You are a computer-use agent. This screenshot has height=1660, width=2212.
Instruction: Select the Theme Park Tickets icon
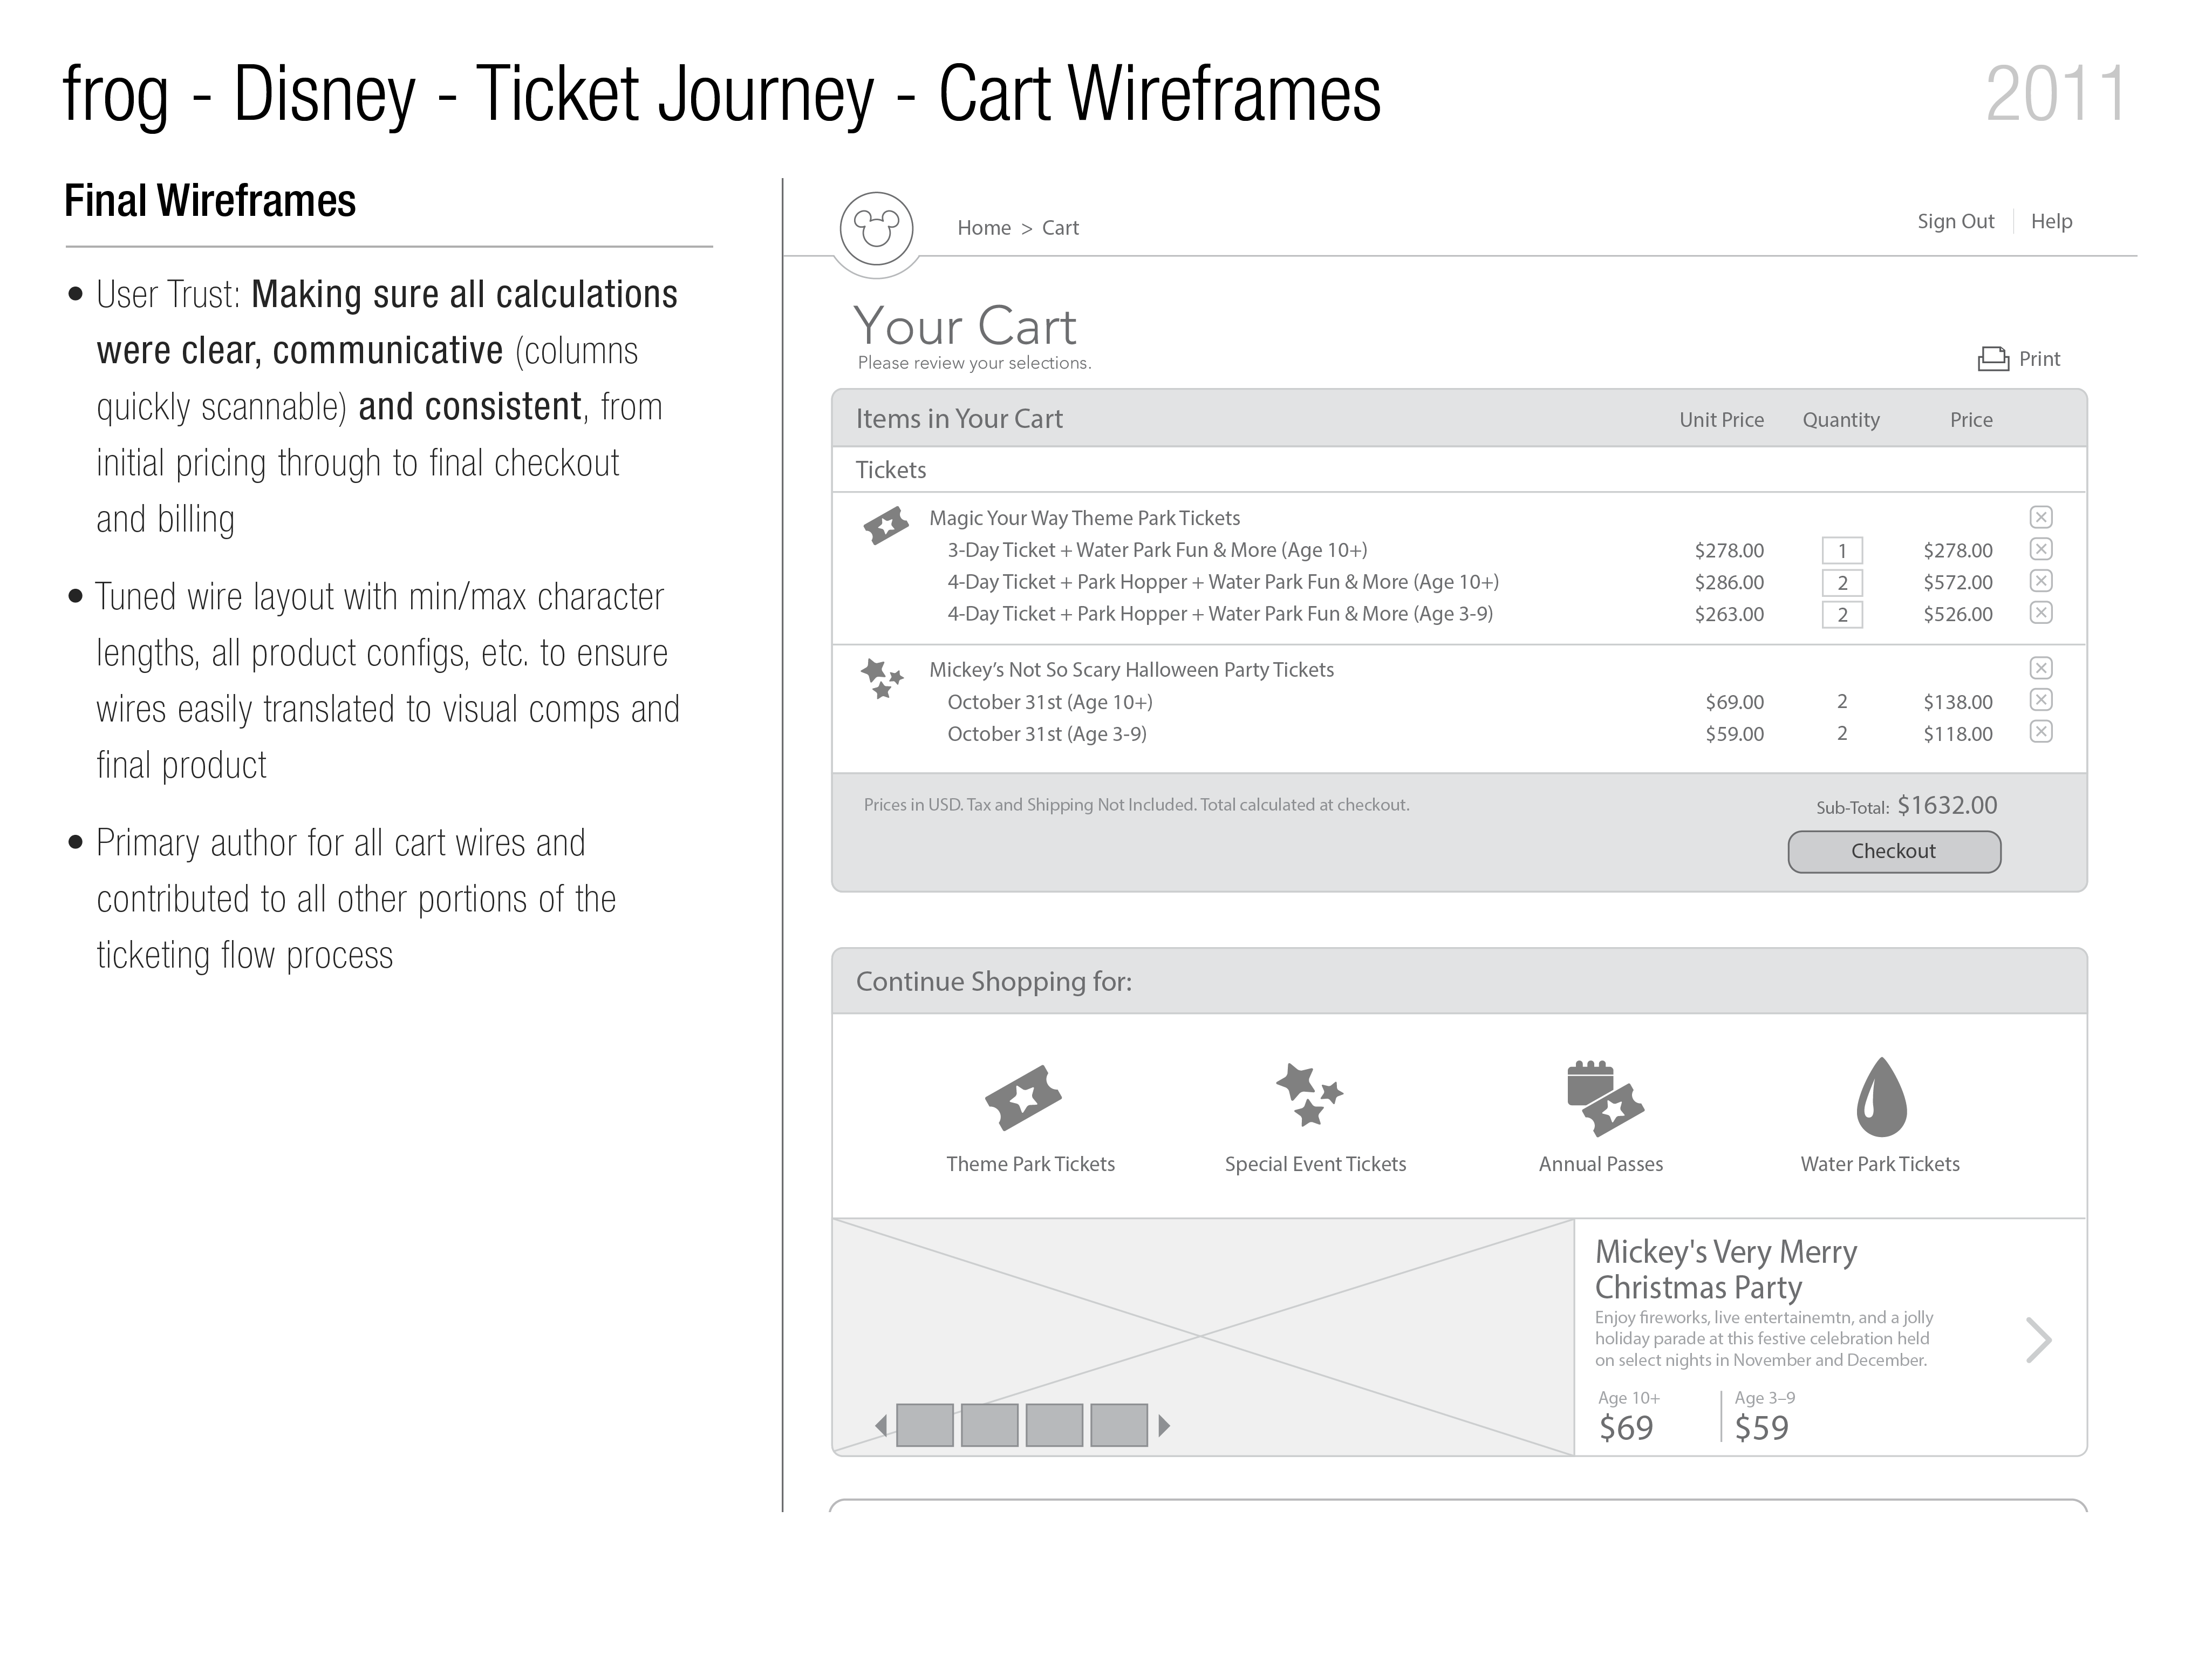click(x=1023, y=1097)
